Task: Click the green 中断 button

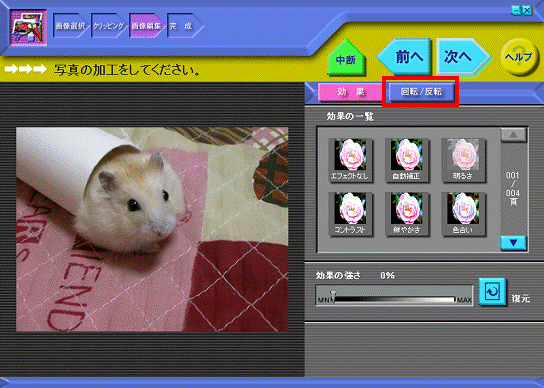Action: 346,59
